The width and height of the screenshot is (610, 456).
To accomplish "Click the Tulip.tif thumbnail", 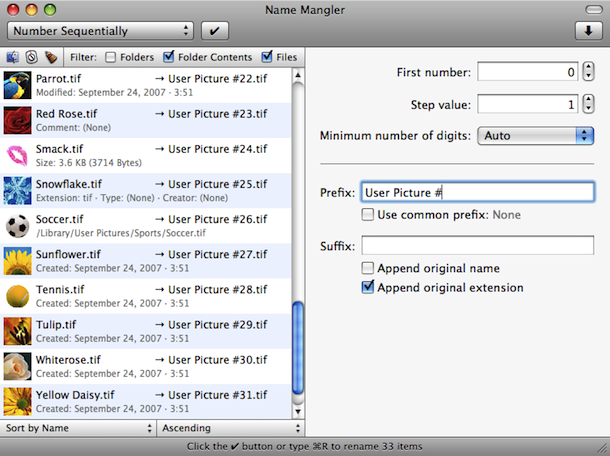I will coord(18,331).
